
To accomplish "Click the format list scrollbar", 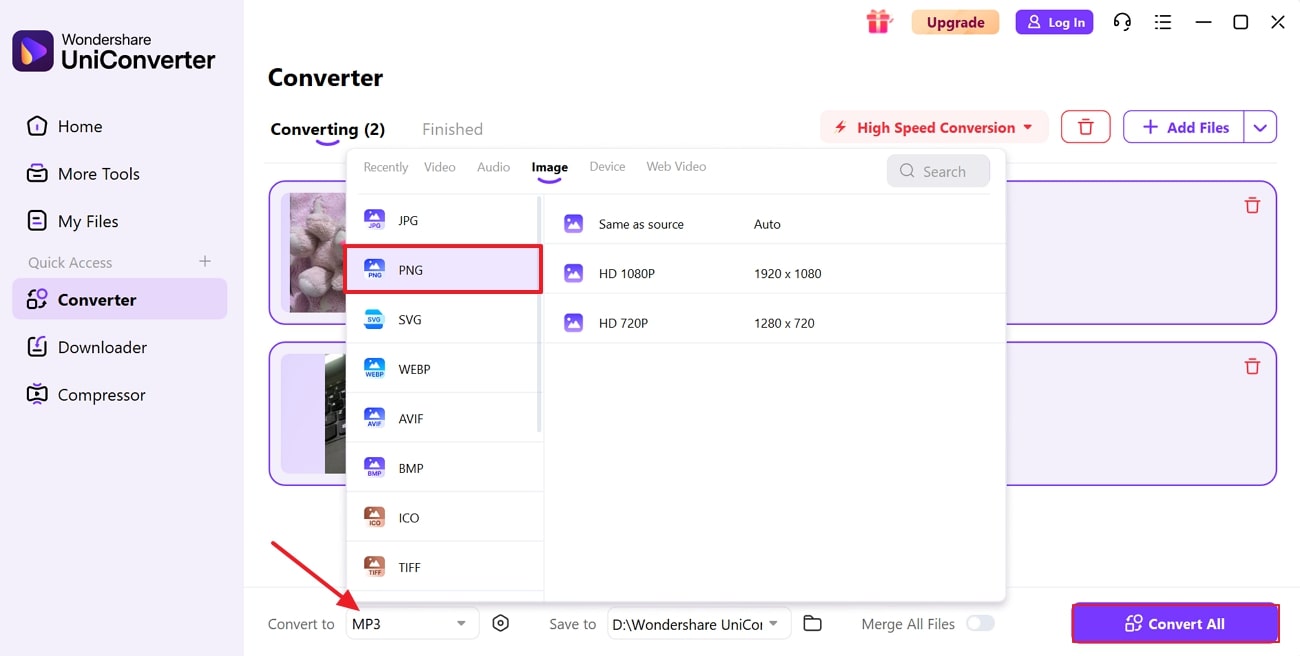I will (540, 315).
